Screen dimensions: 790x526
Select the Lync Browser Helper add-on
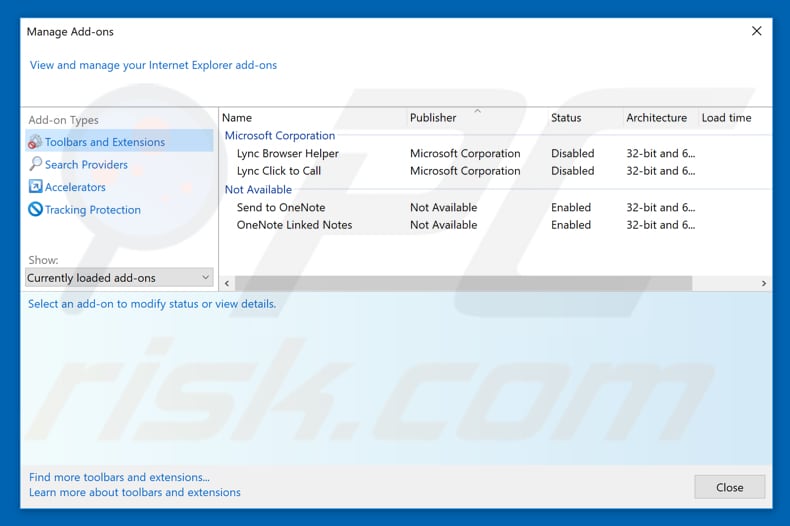coord(287,154)
